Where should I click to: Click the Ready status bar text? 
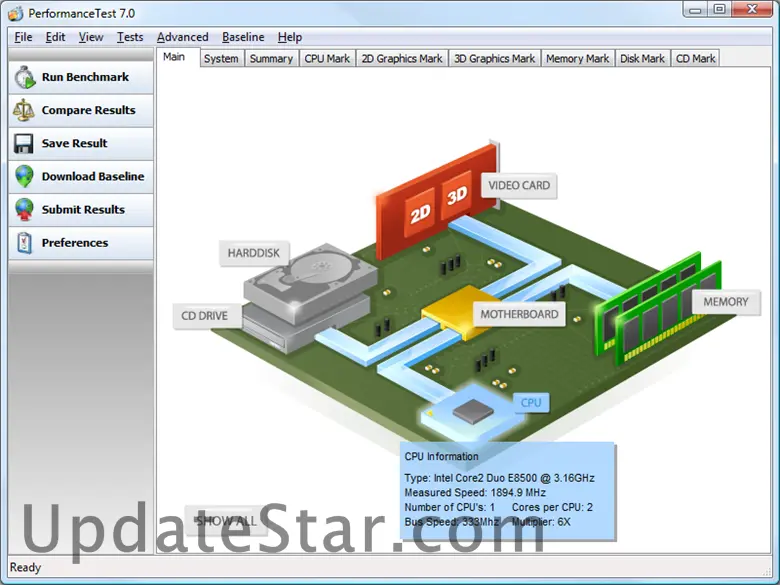[x=25, y=568]
